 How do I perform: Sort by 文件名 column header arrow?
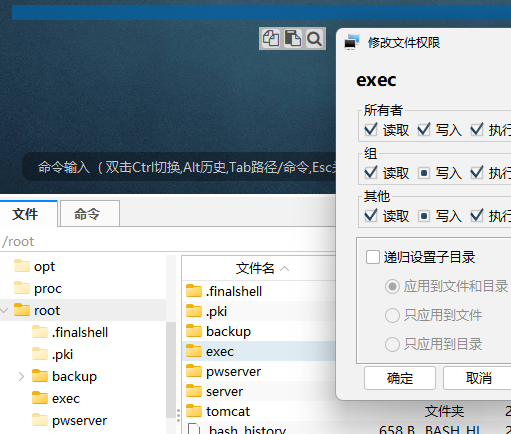pyautogui.click(x=285, y=269)
